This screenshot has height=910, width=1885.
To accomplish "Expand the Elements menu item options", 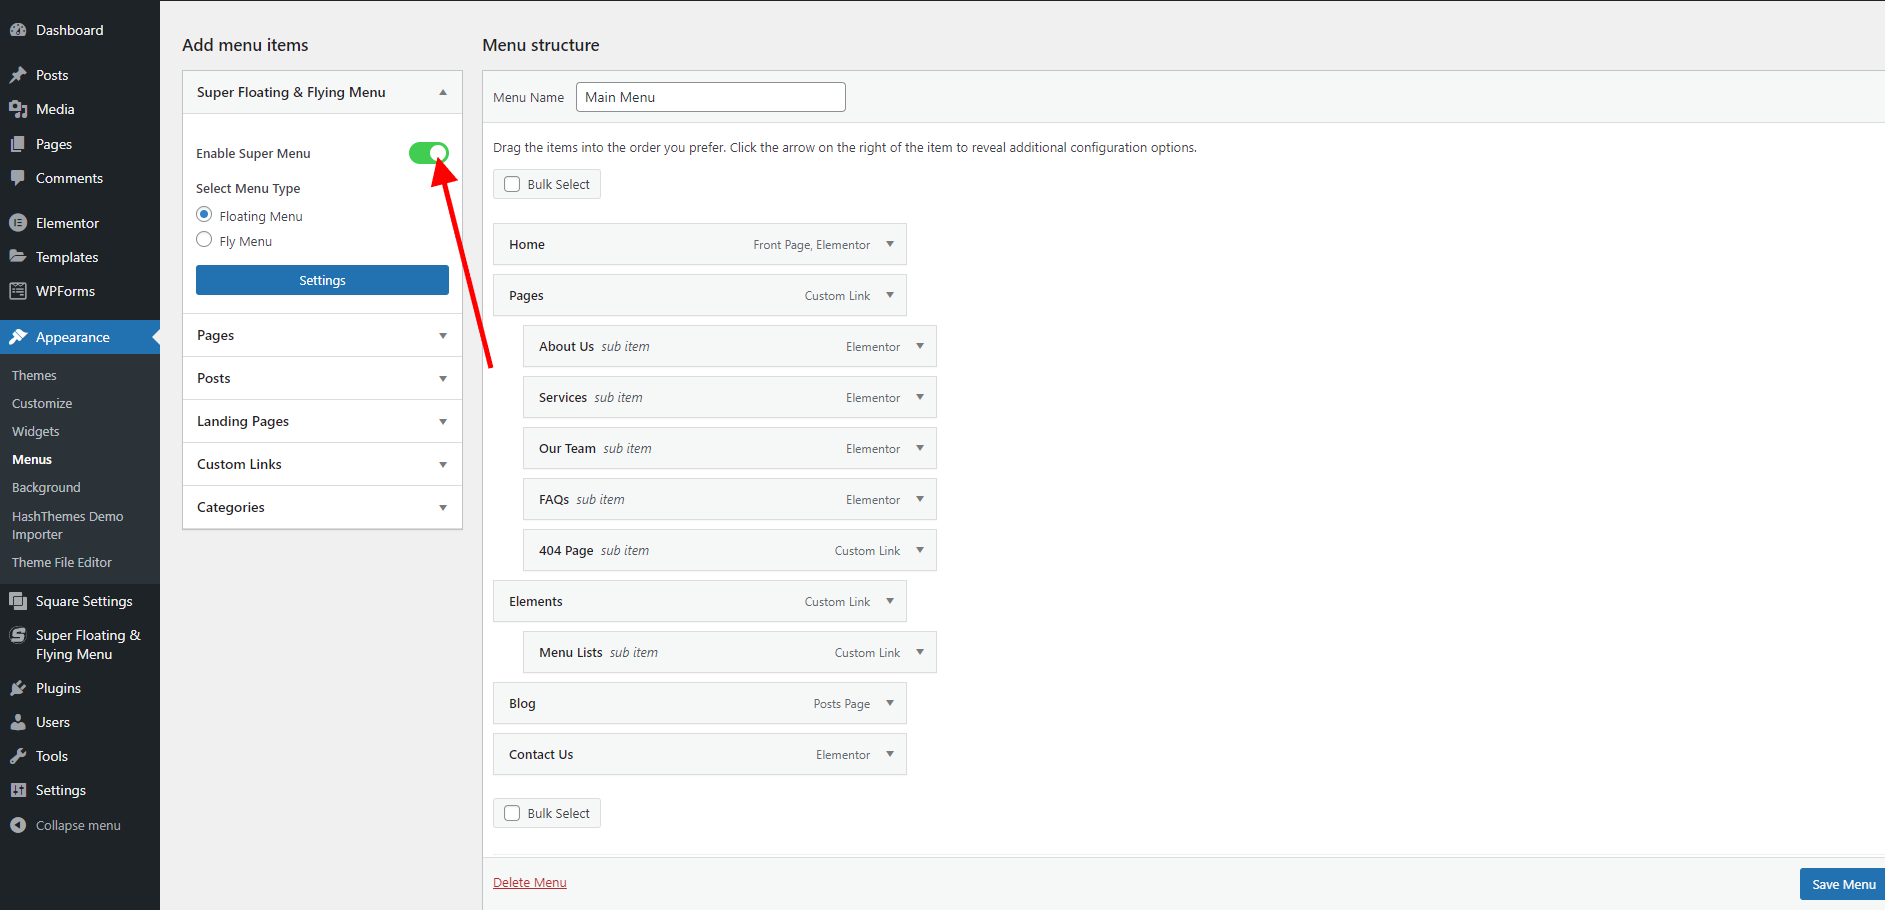I will click(x=890, y=601).
